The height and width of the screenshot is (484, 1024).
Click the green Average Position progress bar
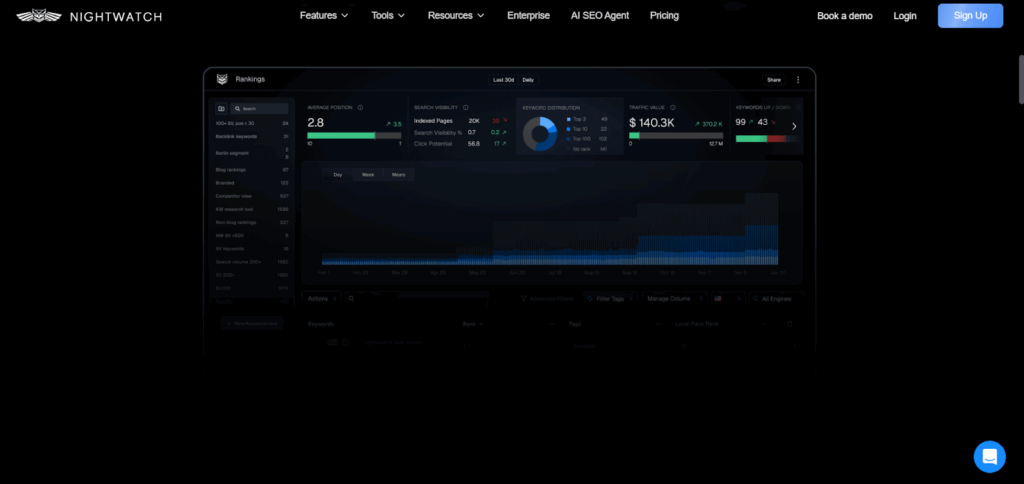[x=340, y=135]
